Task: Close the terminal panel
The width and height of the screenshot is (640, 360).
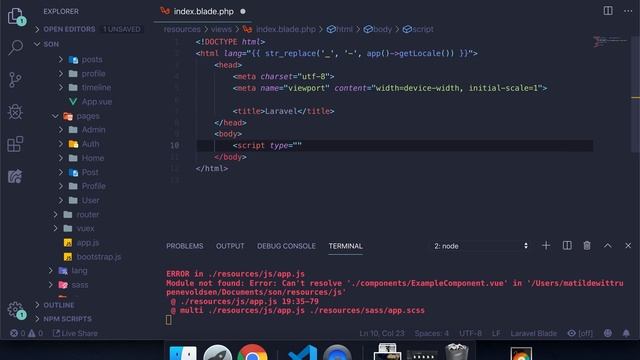Action: point(628,246)
